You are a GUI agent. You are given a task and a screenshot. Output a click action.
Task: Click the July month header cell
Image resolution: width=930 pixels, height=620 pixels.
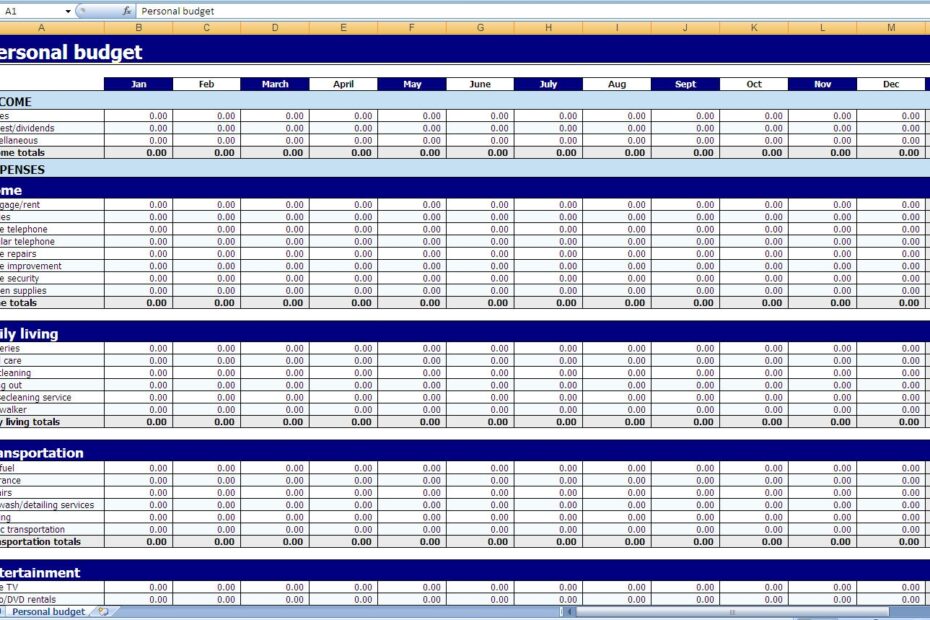point(547,84)
